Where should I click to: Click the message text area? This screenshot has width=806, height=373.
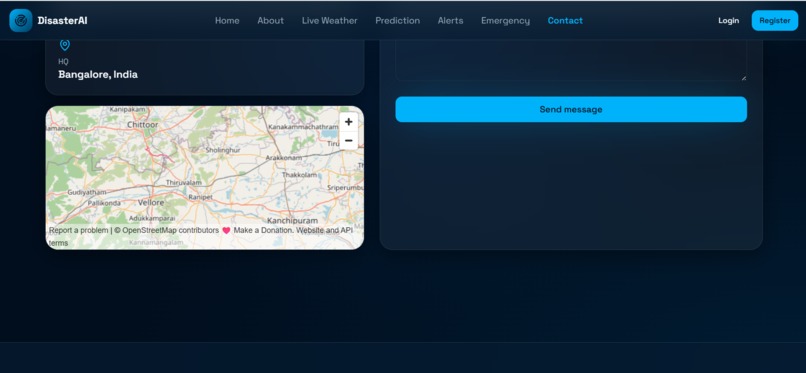click(x=571, y=61)
